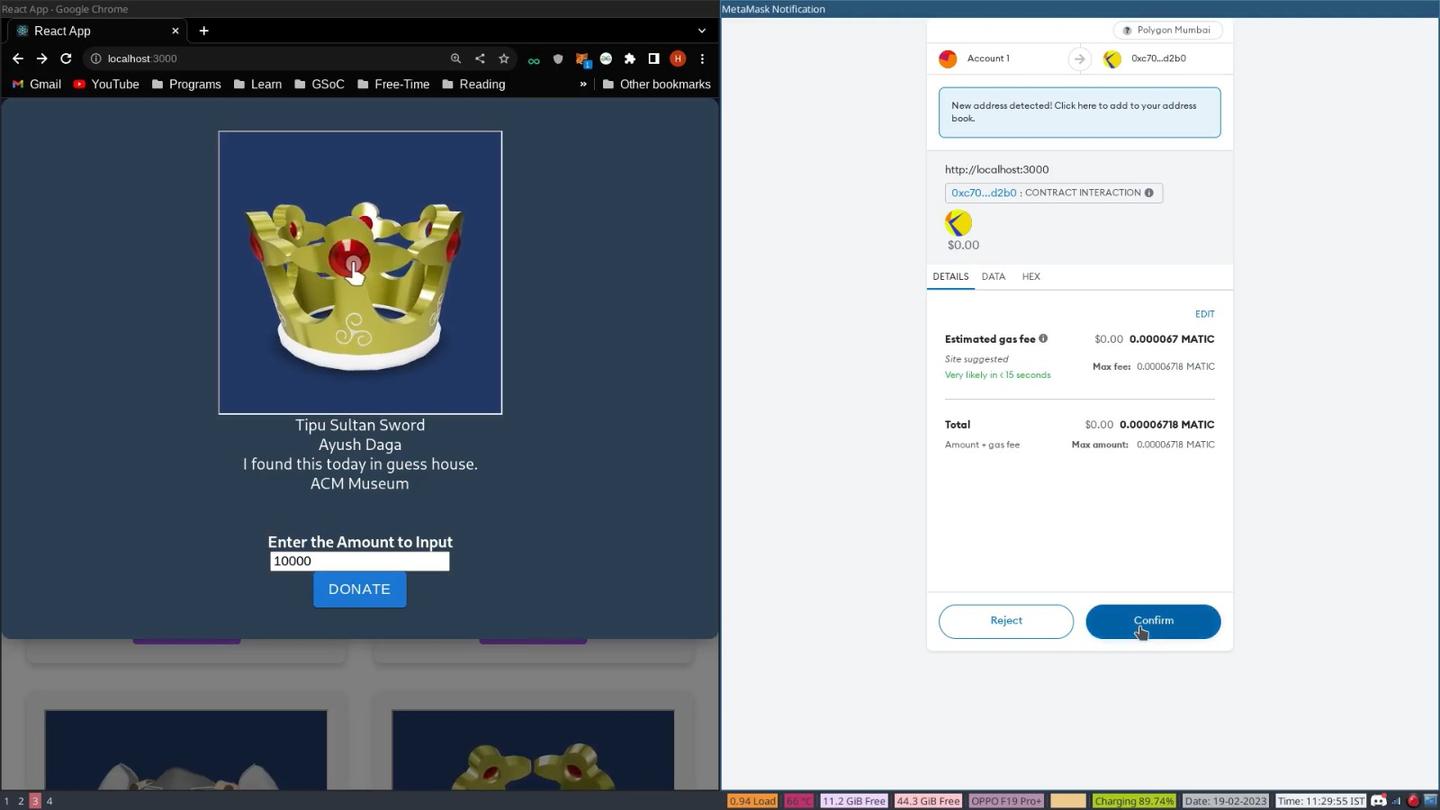Click the Chrome back arrow
Image resolution: width=1440 pixels, height=810 pixels.
point(18,59)
